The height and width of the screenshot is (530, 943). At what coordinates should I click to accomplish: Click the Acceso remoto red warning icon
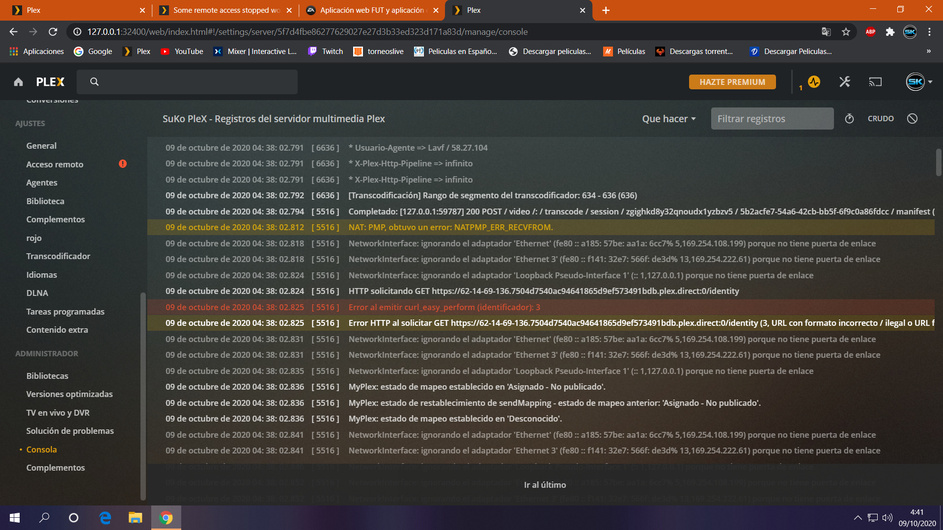point(123,164)
